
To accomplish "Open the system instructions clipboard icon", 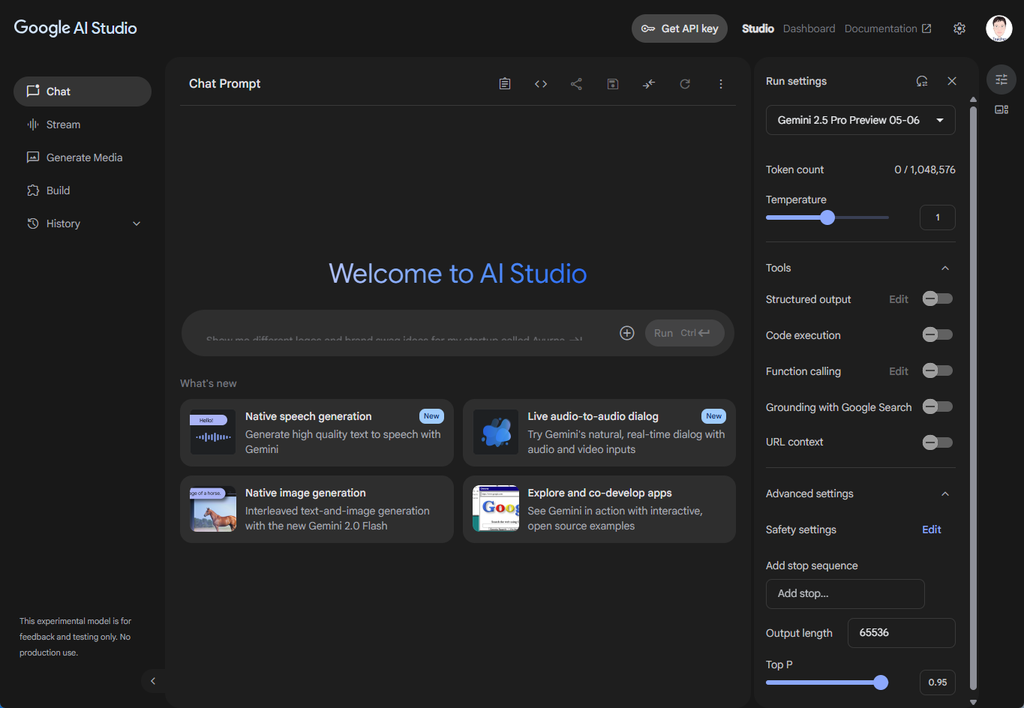I will coord(505,84).
